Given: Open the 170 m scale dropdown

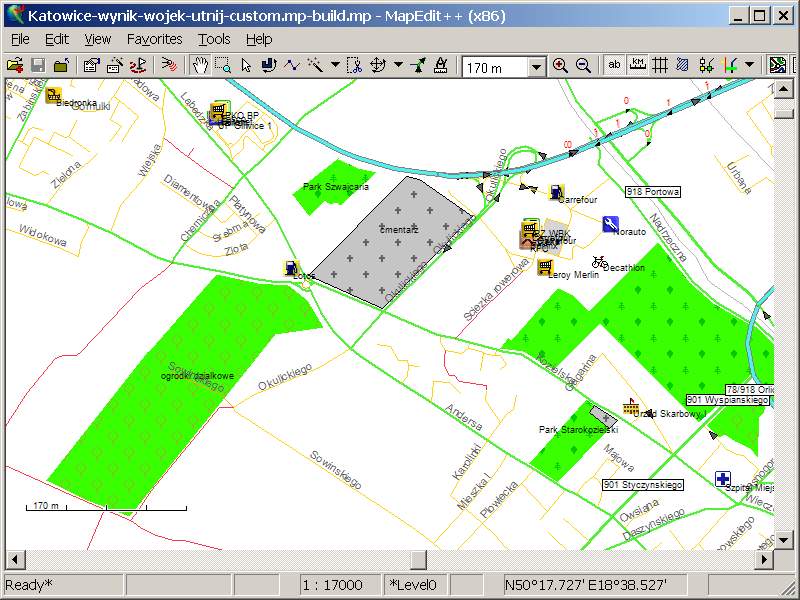Looking at the screenshot, I should (x=537, y=67).
